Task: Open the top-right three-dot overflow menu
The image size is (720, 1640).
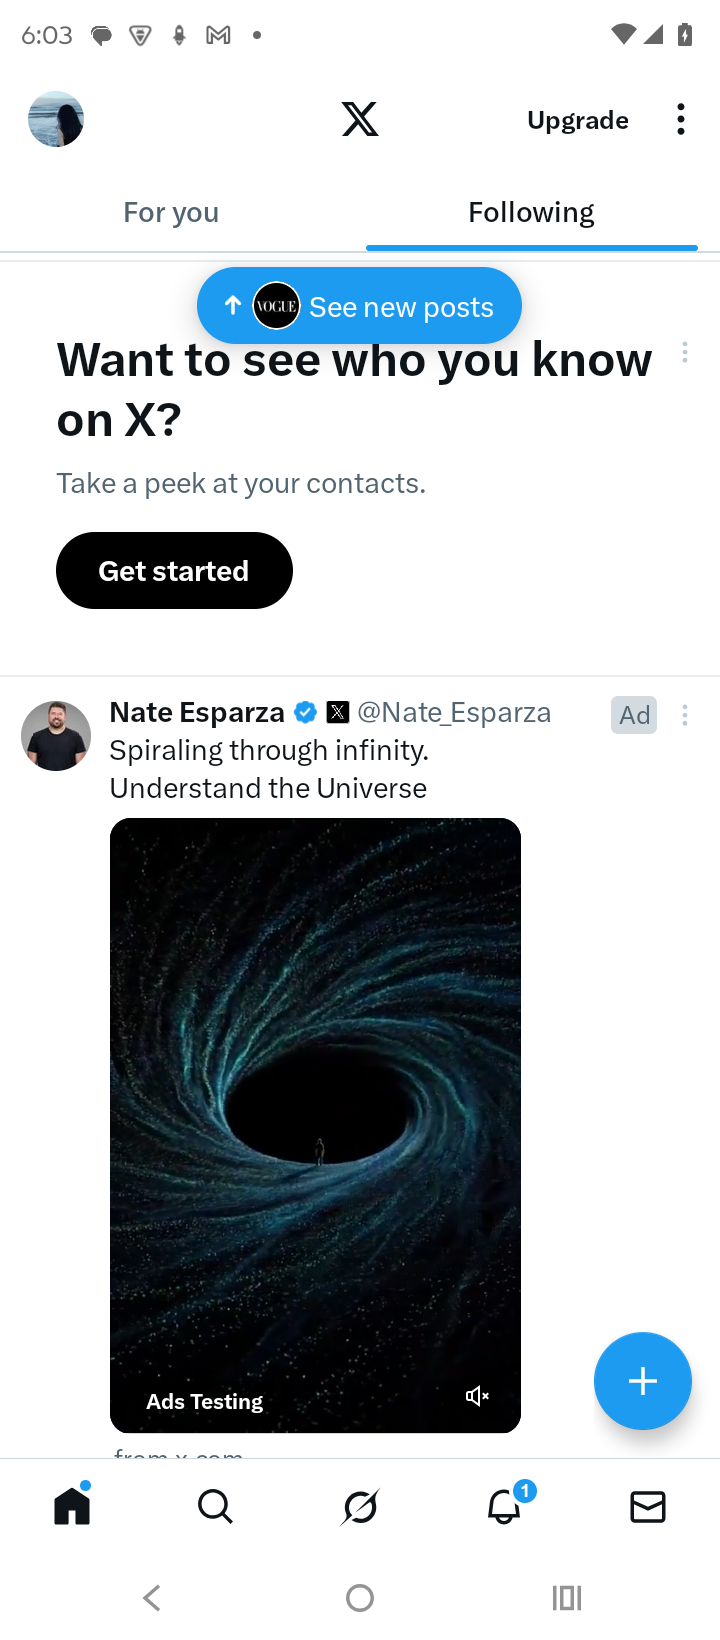Action: pos(681,119)
